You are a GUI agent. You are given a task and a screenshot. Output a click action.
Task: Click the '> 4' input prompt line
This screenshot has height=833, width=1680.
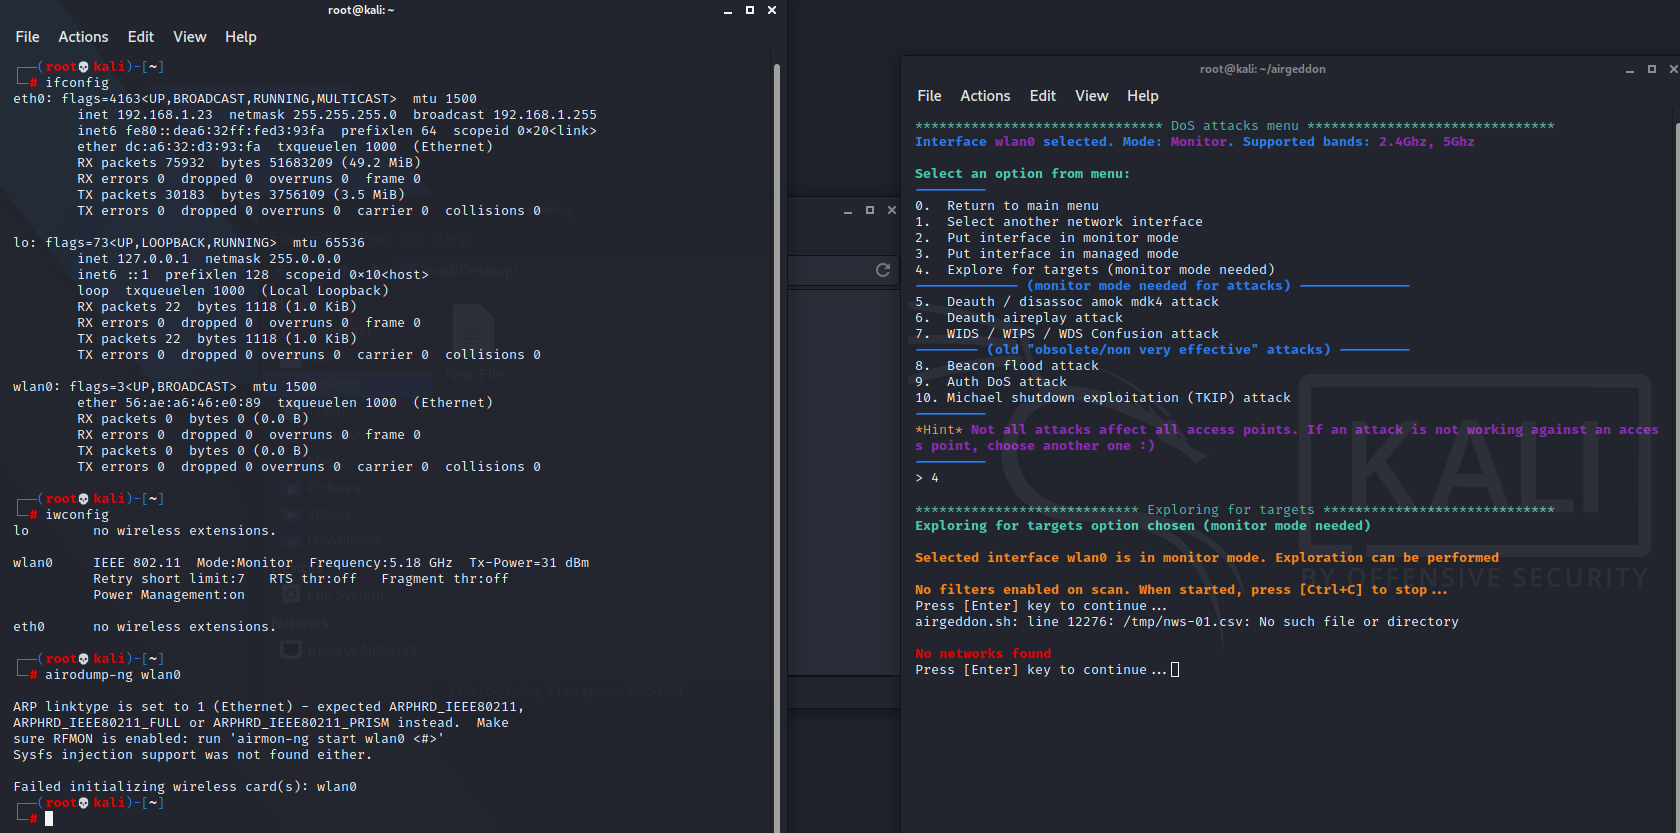[927, 478]
